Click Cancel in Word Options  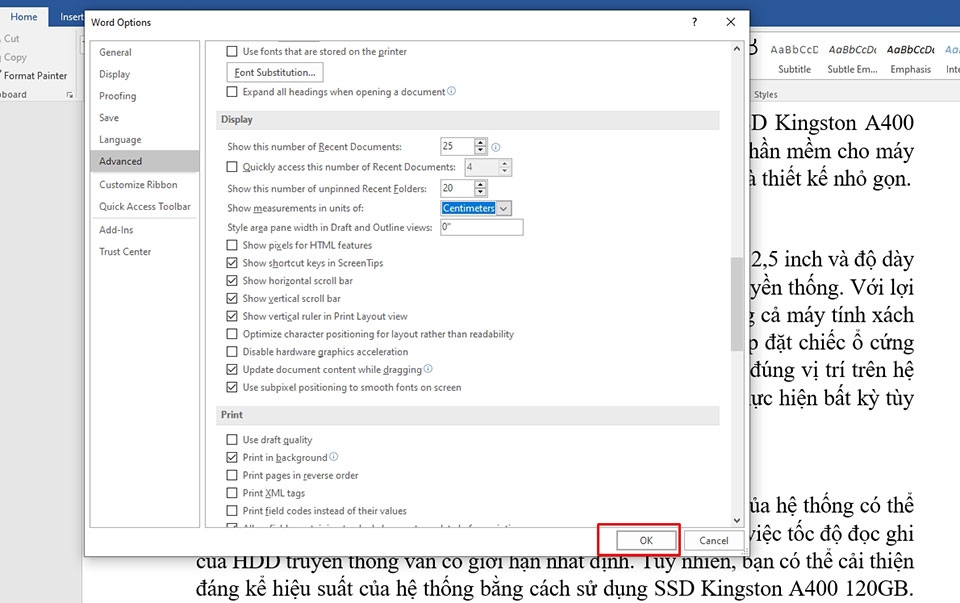(713, 541)
